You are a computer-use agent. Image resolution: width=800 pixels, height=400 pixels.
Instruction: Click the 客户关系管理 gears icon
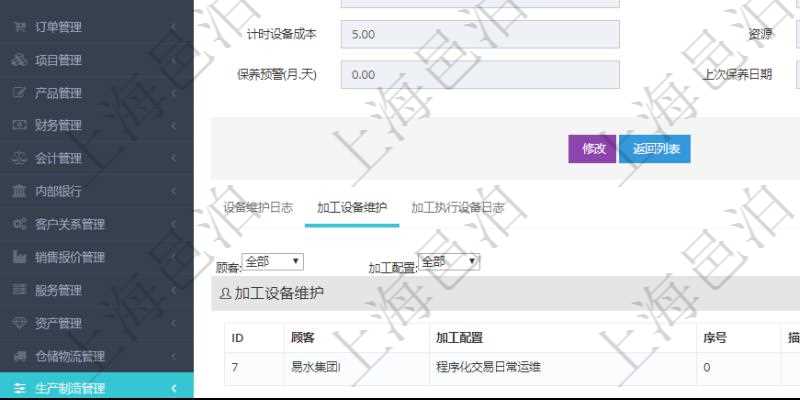coord(19,224)
